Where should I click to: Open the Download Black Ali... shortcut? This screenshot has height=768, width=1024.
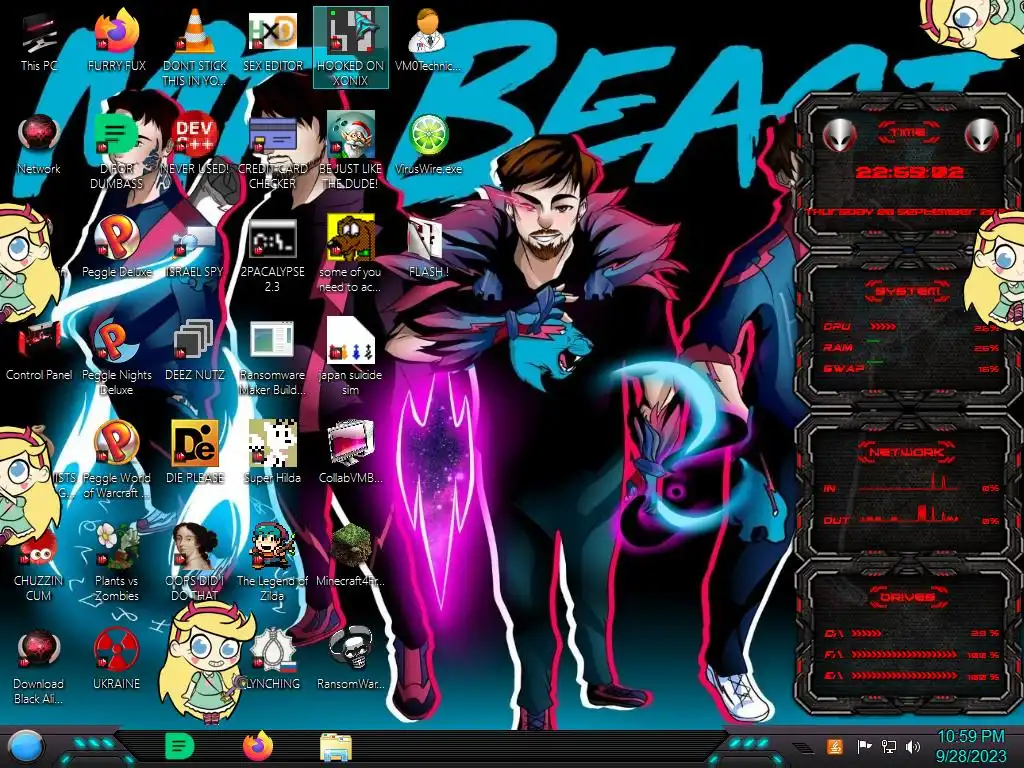pyautogui.click(x=39, y=666)
